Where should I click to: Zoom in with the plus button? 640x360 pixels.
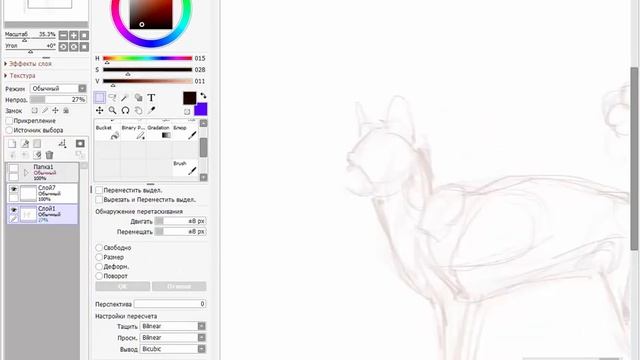click(x=73, y=36)
